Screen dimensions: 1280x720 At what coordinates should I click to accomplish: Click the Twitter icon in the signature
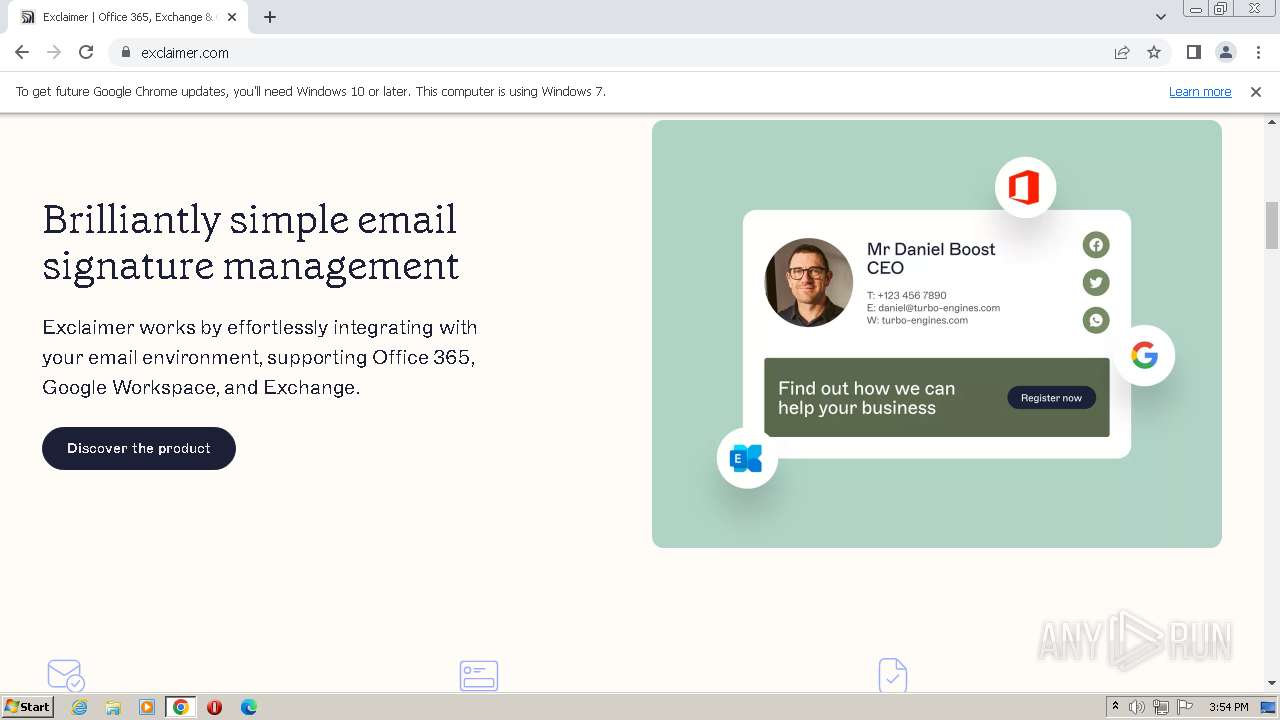[1096, 282]
